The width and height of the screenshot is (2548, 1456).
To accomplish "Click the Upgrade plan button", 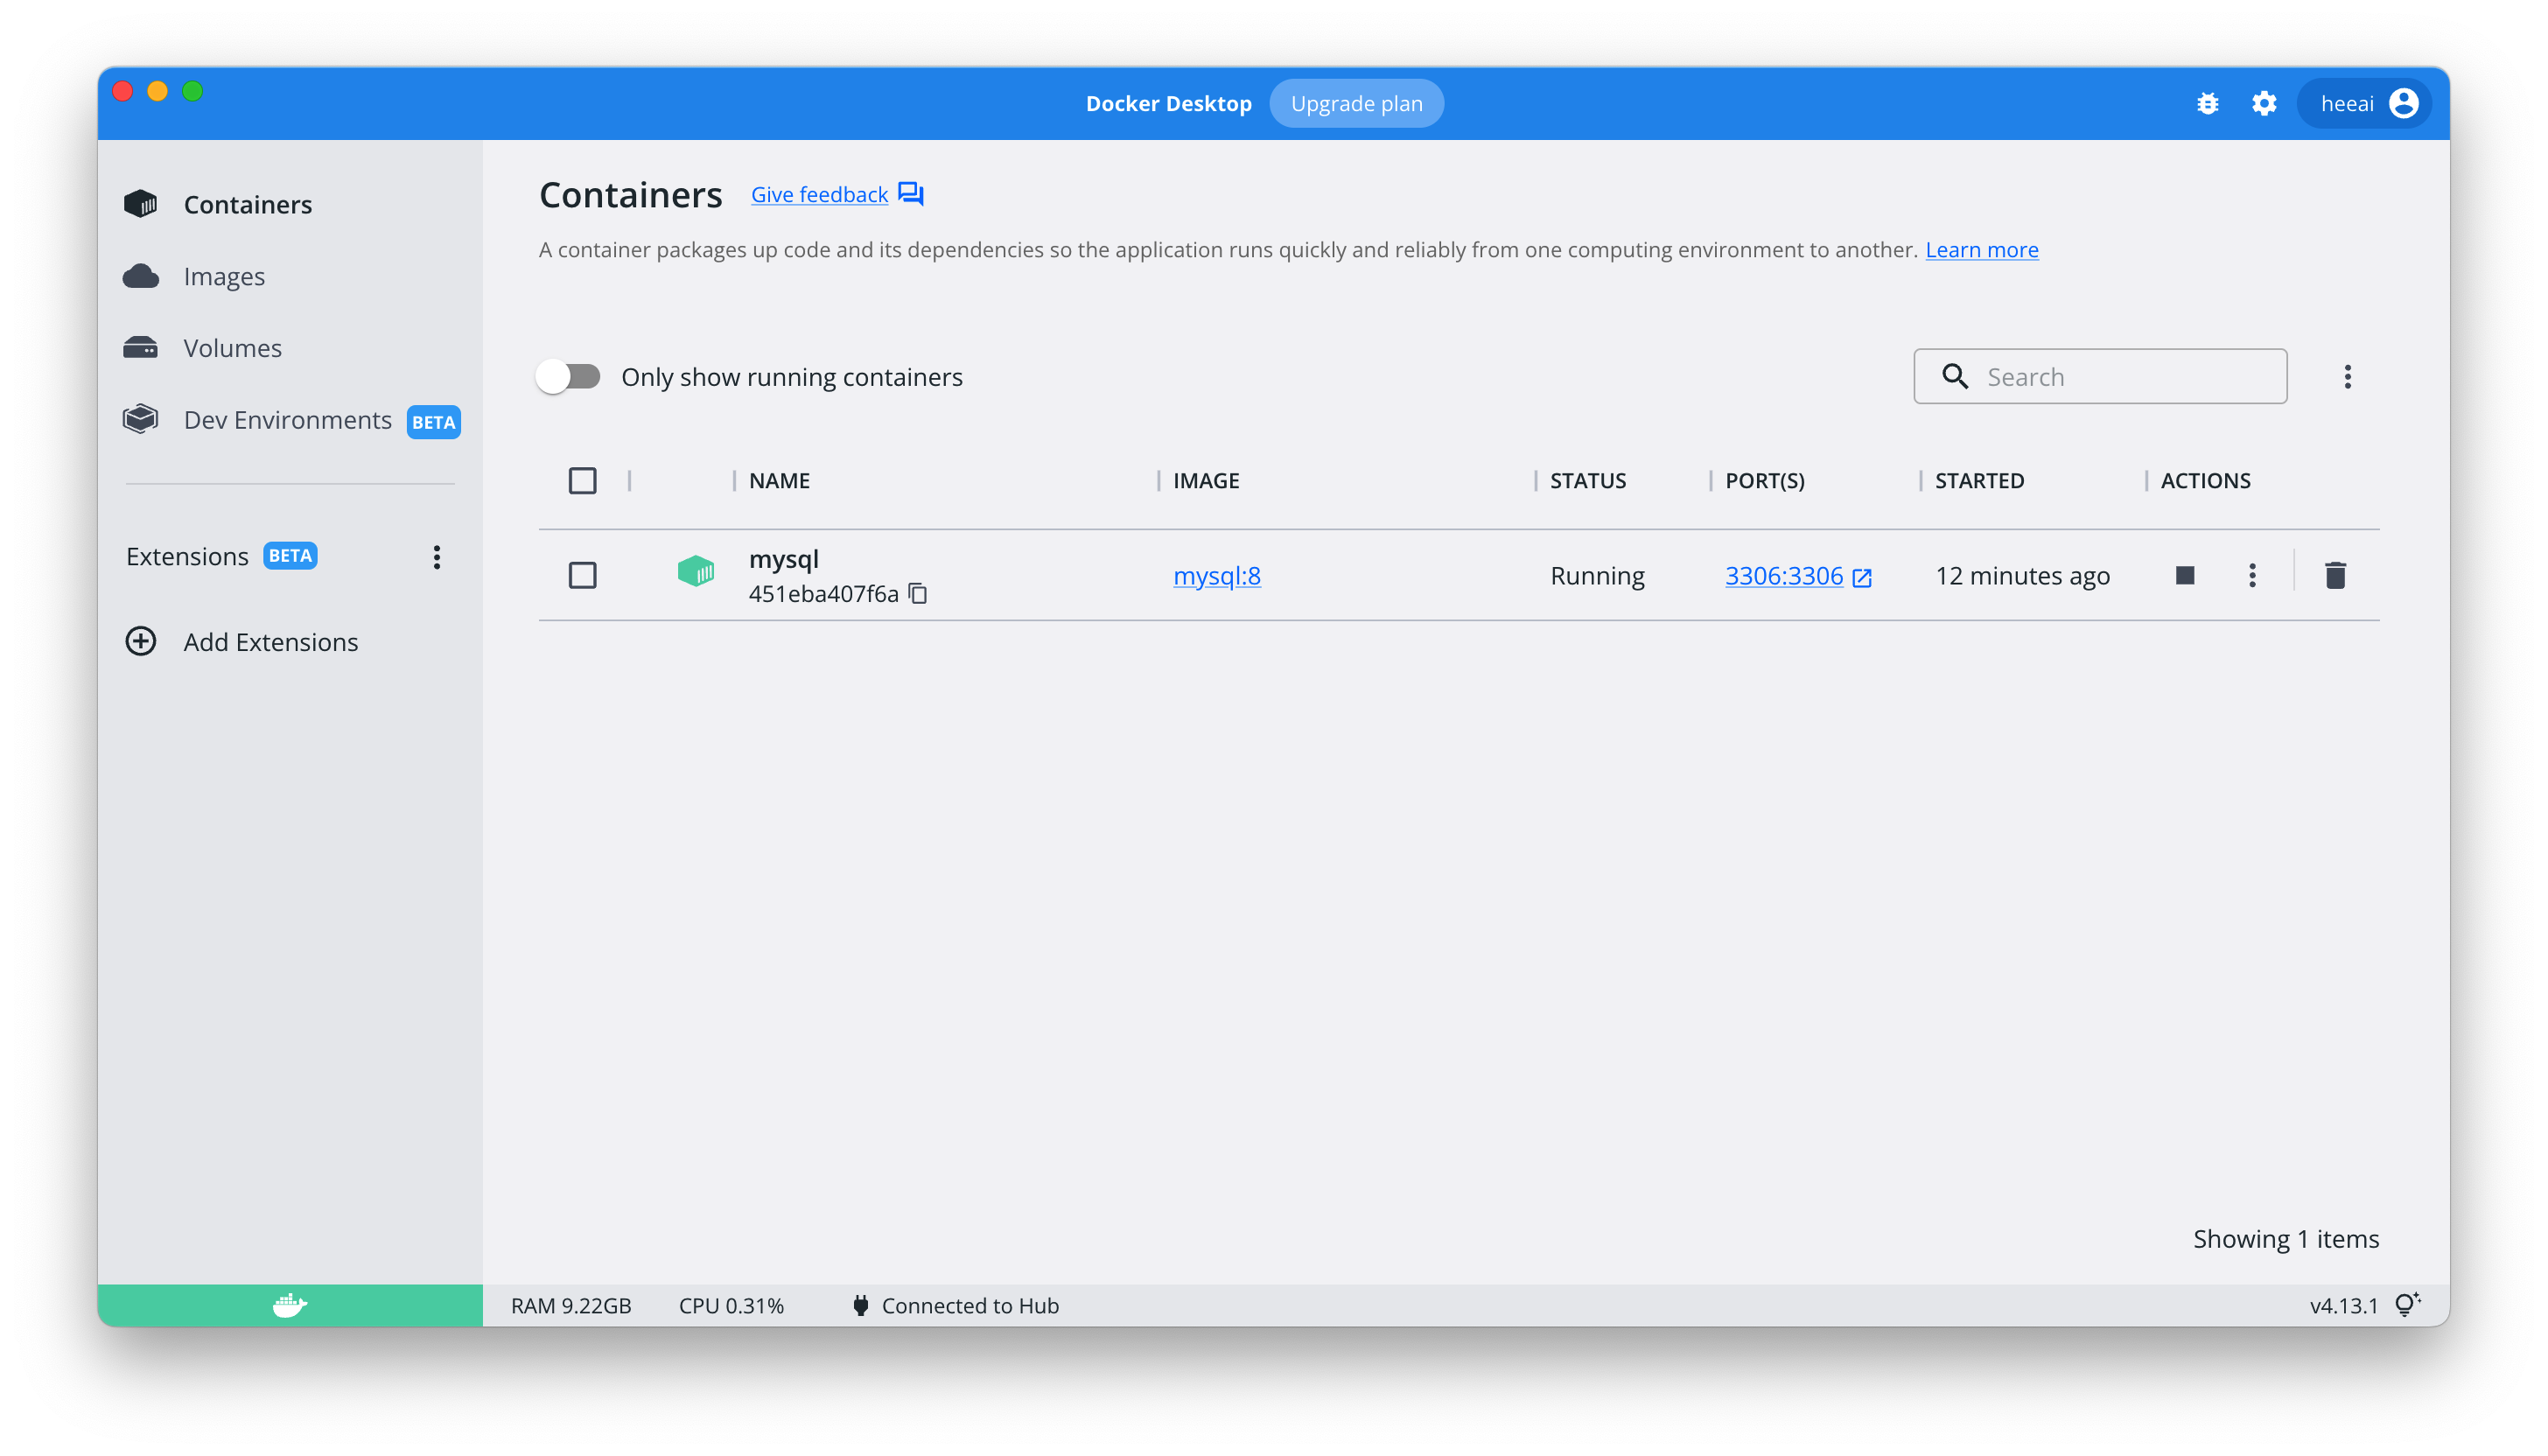I will click(x=1356, y=103).
